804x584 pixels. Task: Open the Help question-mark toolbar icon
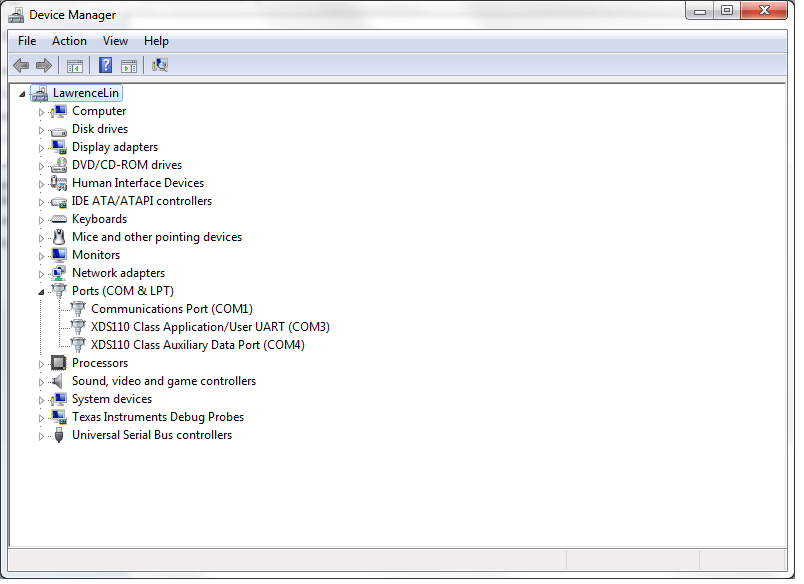click(x=106, y=66)
